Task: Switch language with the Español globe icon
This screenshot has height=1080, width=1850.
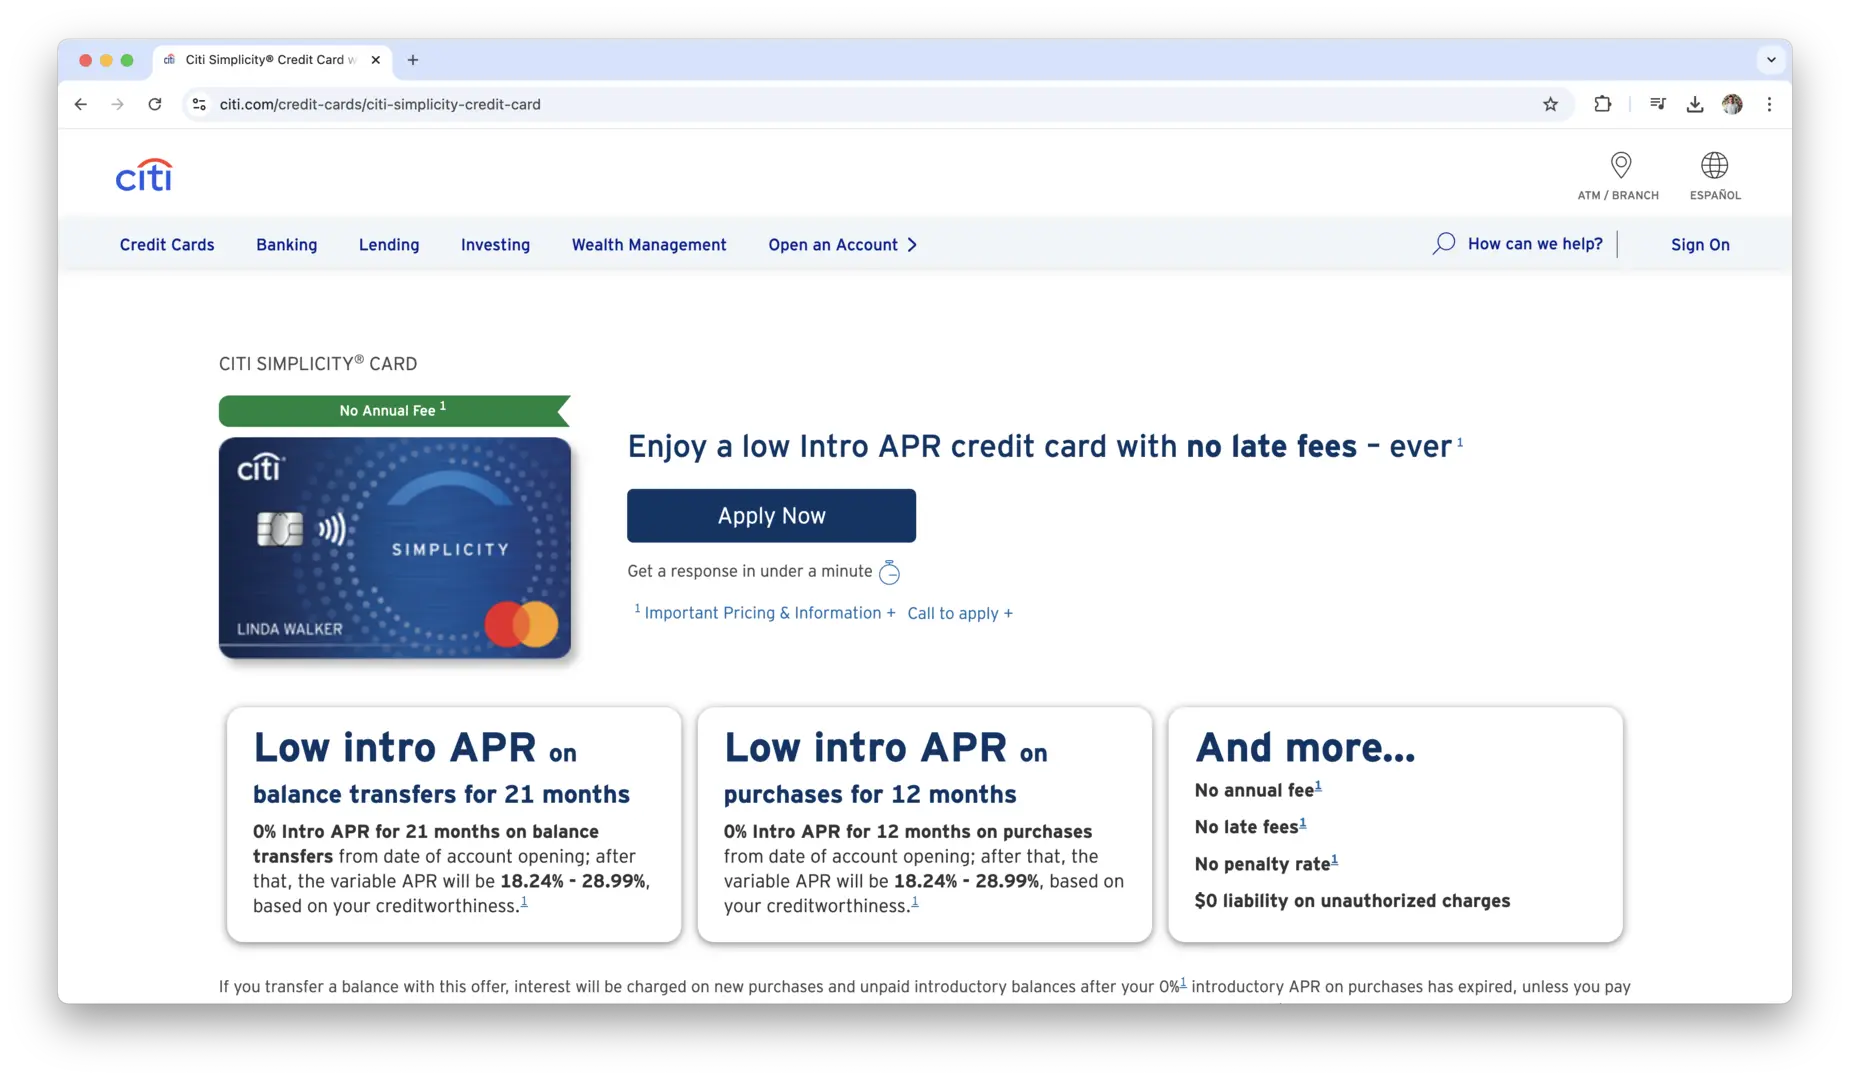Action: coord(1714,165)
